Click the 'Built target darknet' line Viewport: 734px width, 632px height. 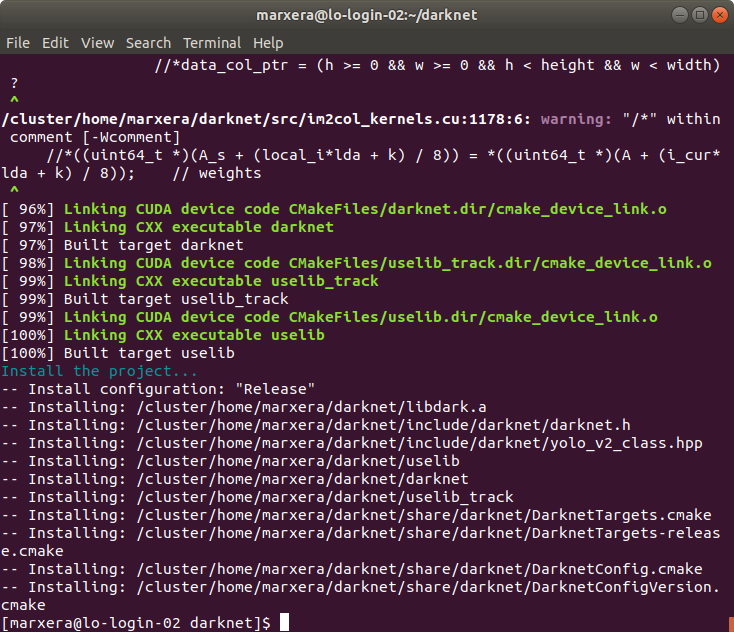click(x=154, y=245)
